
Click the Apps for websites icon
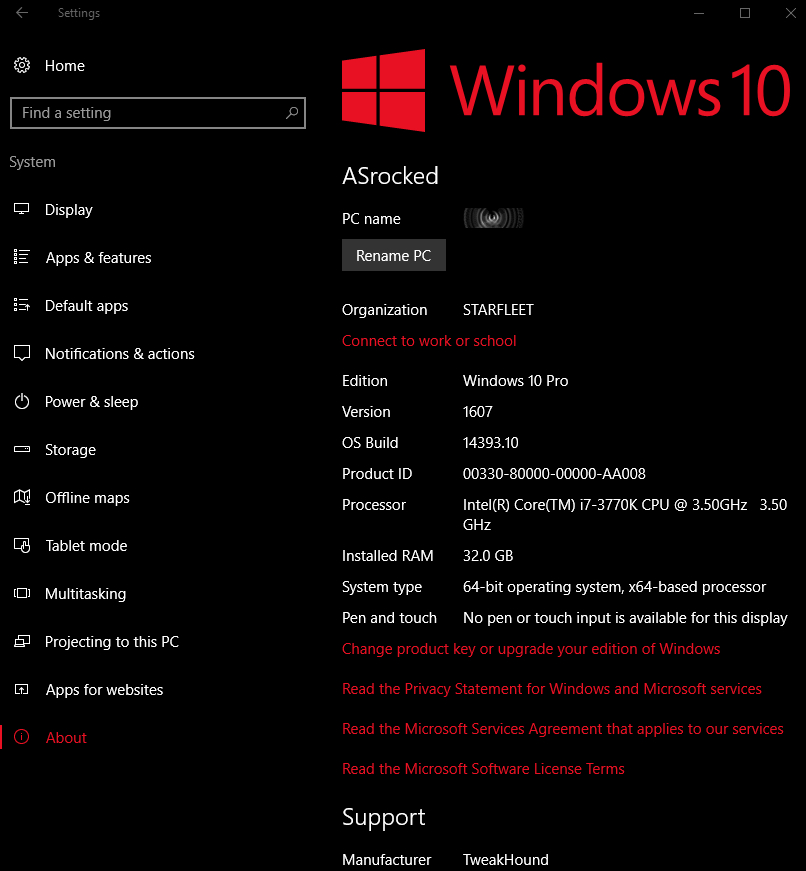(22, 689)
